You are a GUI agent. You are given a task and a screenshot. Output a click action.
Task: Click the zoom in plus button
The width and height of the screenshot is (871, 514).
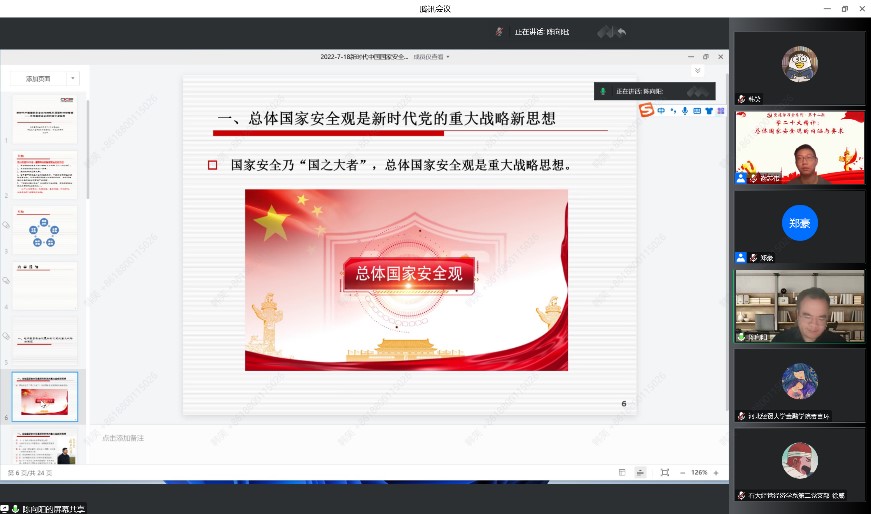[x=716, y=472]
